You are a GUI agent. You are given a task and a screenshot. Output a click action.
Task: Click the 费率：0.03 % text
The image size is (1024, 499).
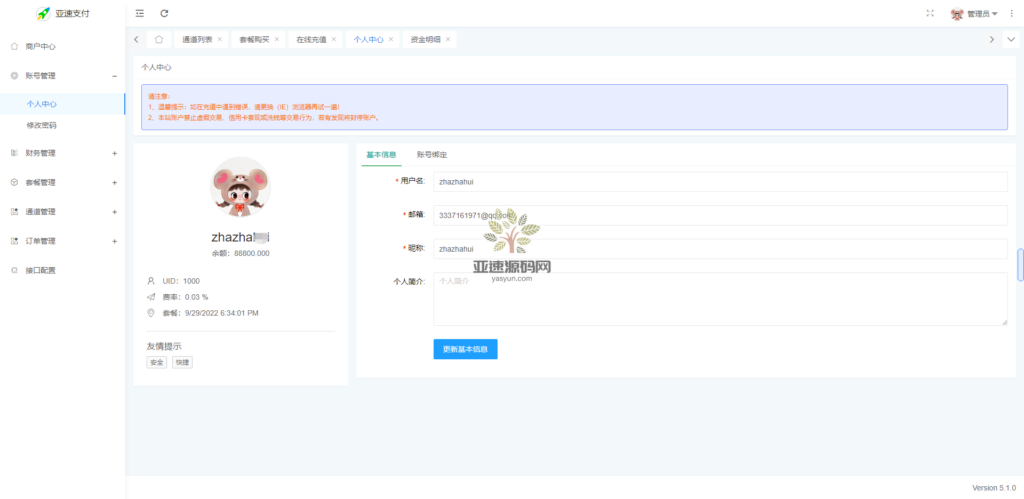click(185, 297)
